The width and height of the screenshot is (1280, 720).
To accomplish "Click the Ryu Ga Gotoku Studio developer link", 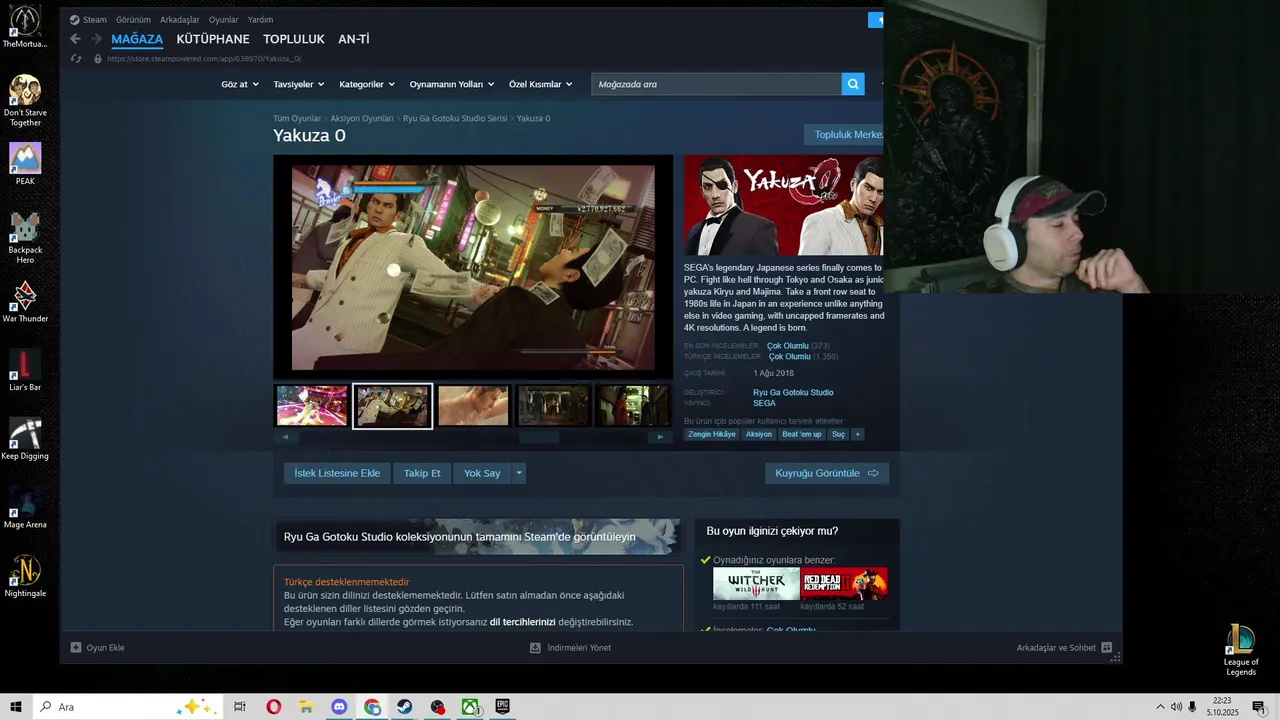I will (x=793, y=392).
